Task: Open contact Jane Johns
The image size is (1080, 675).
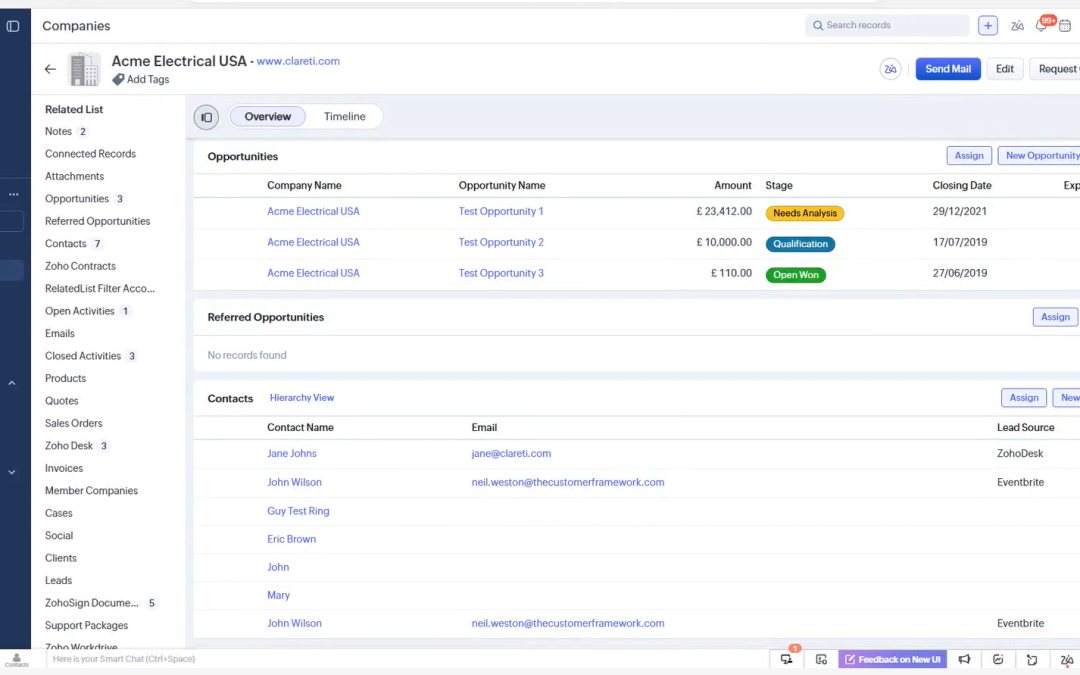Action: (x=292, y=454)
